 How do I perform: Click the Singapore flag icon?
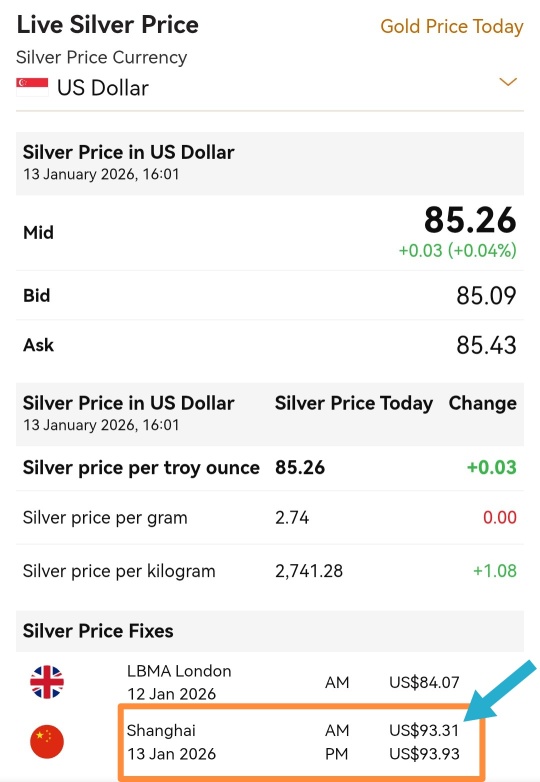click(32, 87)
